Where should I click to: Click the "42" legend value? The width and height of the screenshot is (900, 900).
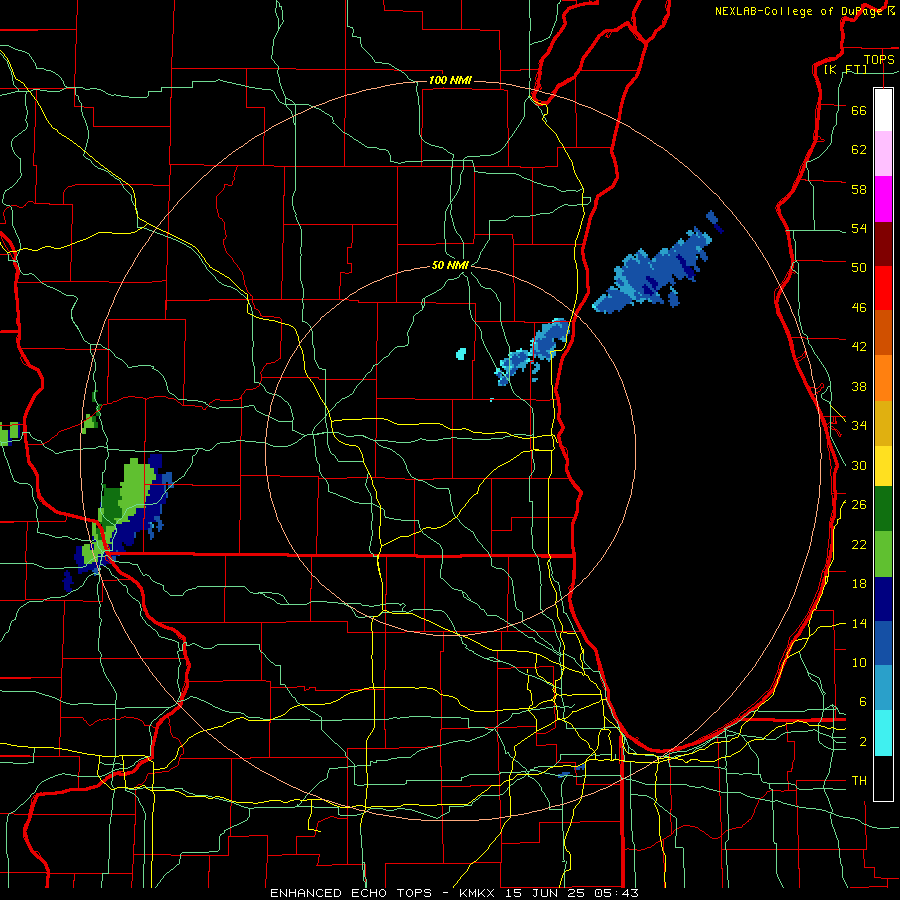tap(859, 347)
